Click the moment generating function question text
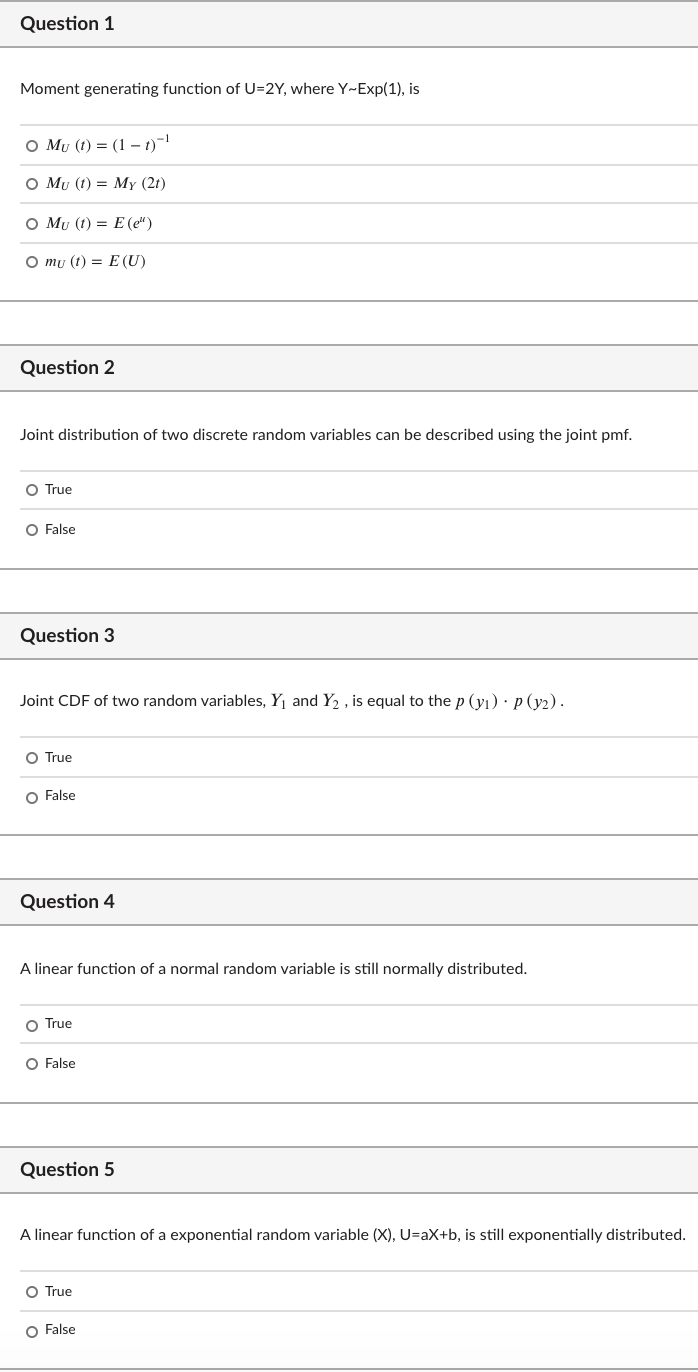 [x=220, y=89]
